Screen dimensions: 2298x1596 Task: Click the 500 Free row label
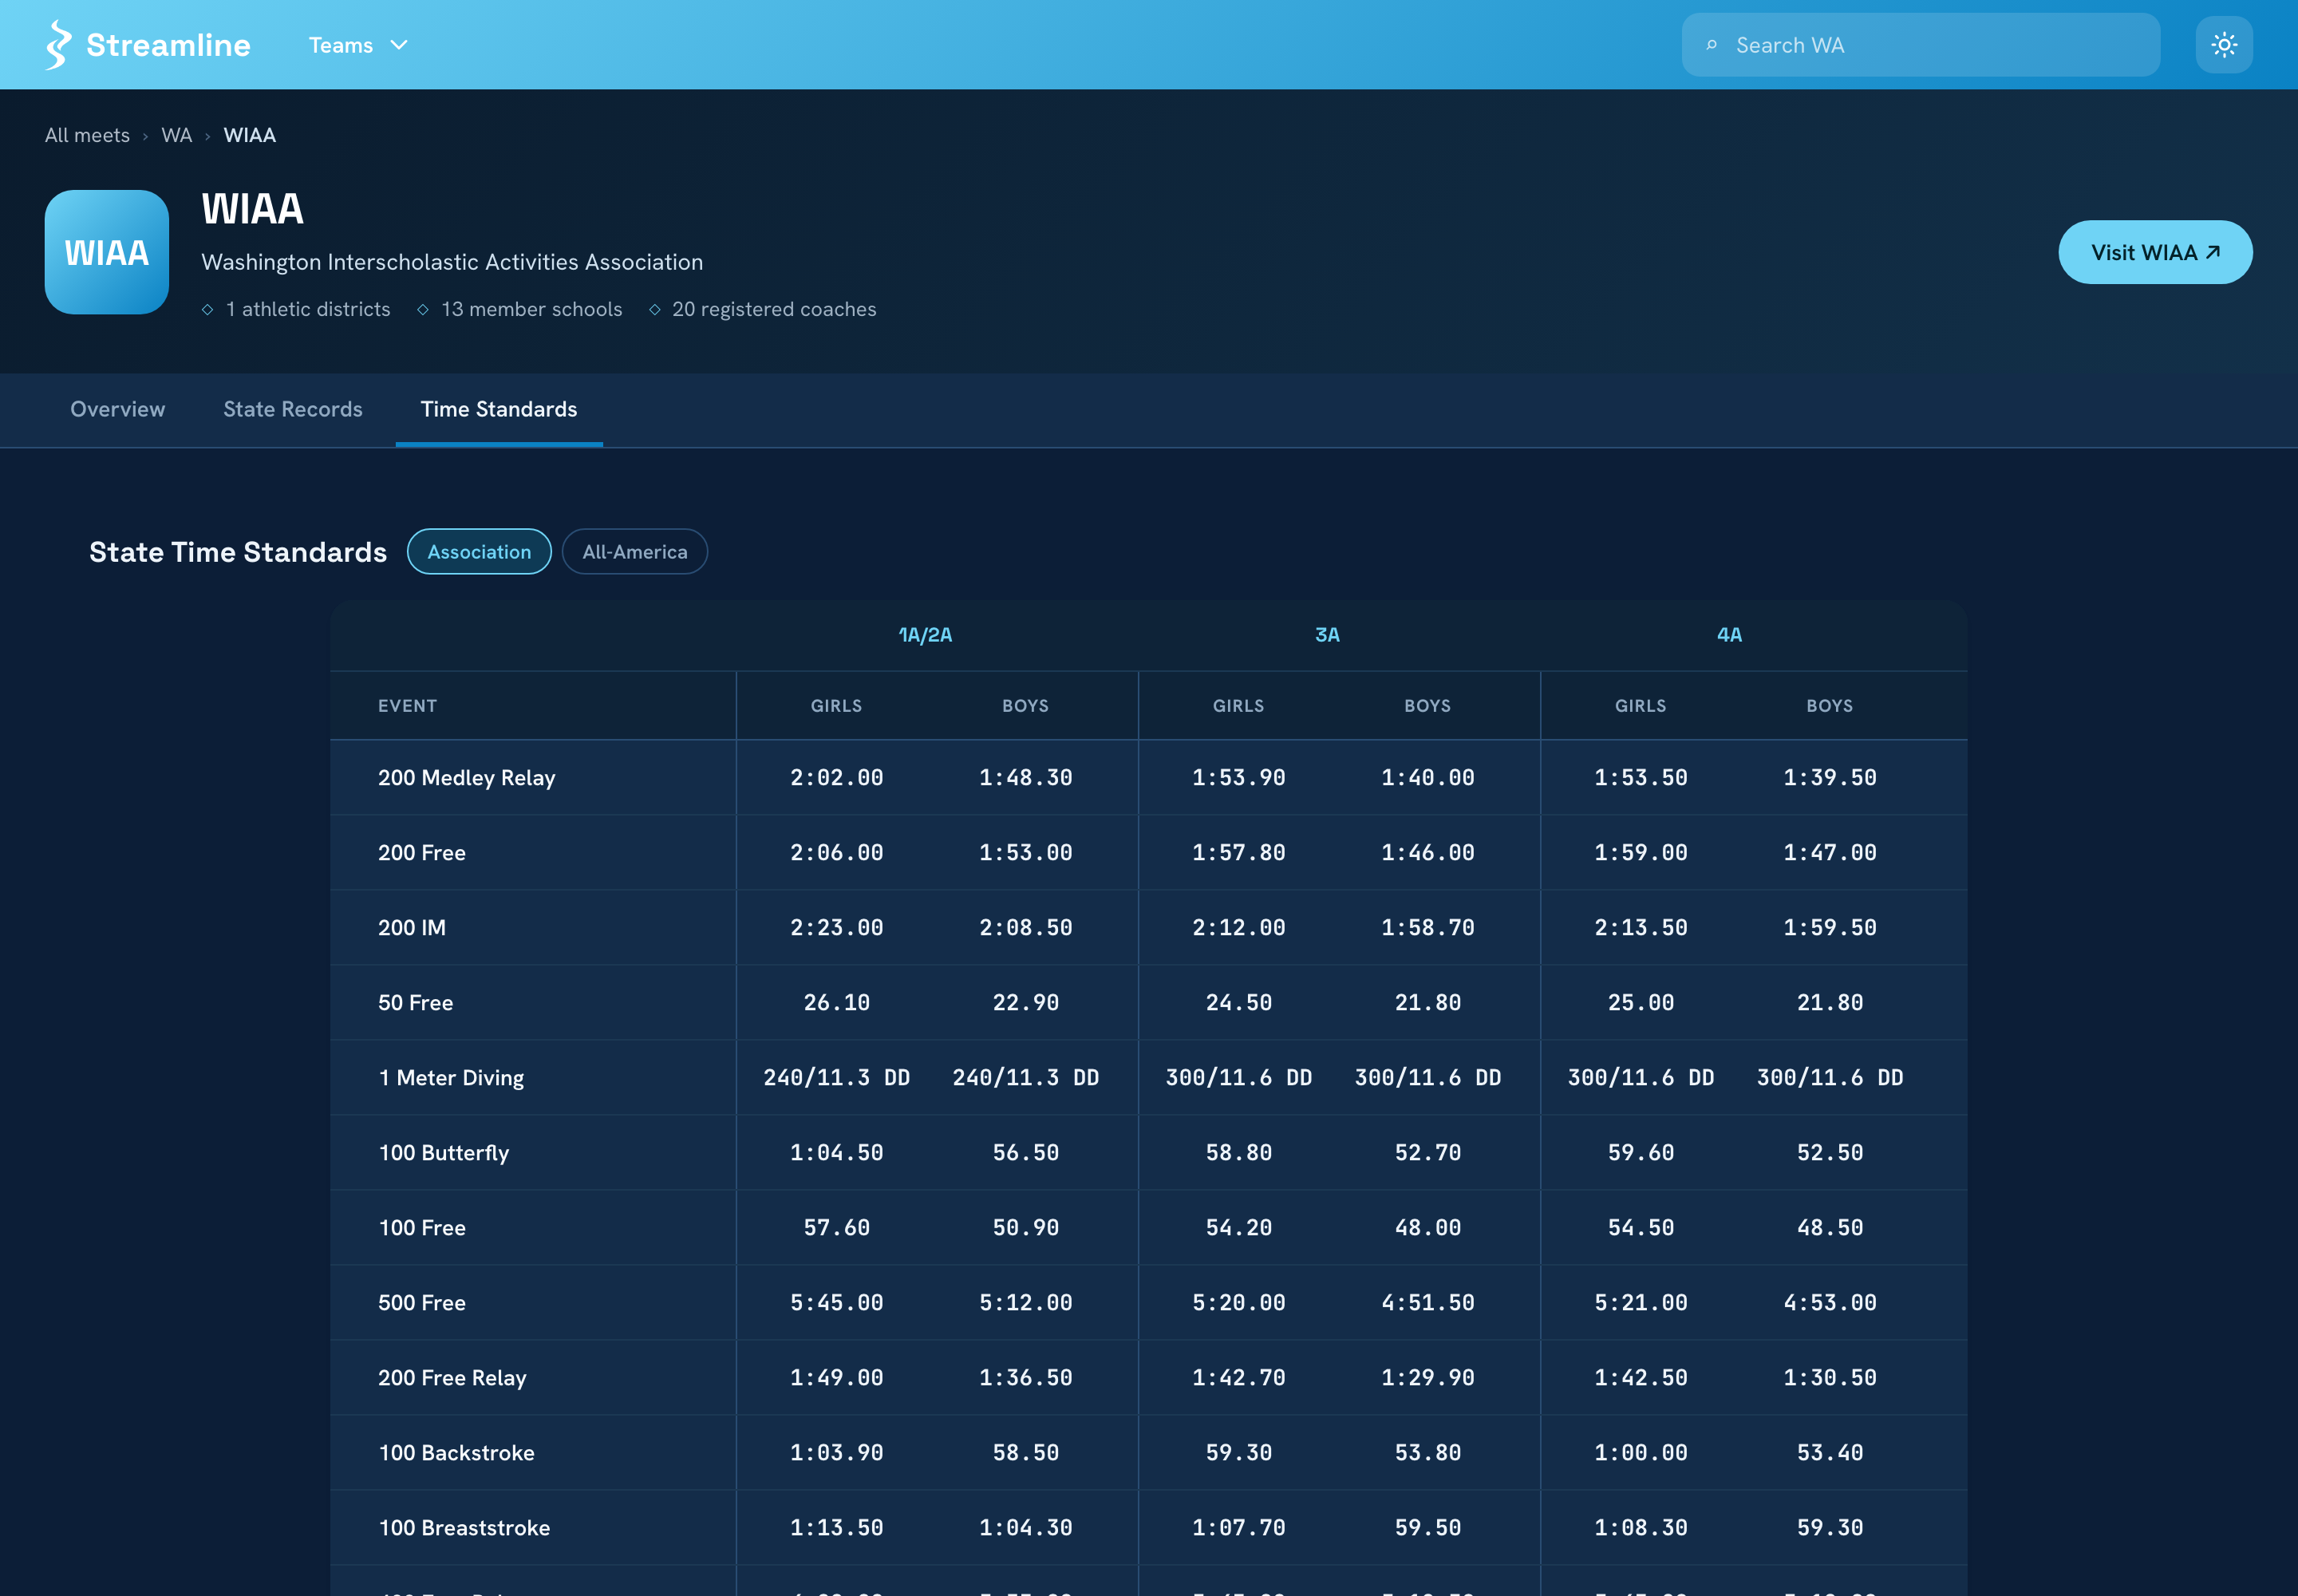(x=422, y=1303)
